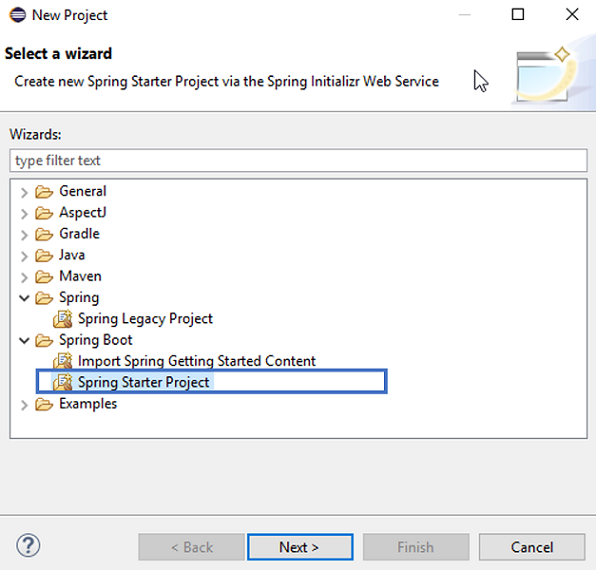The width and height of the screenshot is (596, 570).
Task: Select Spring Legacy Project entry
Action: coord(145,319)
